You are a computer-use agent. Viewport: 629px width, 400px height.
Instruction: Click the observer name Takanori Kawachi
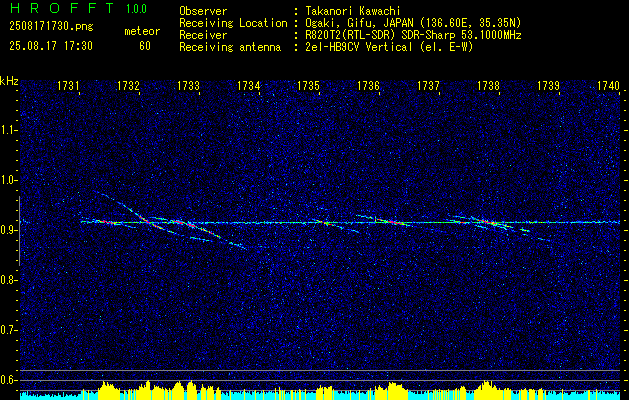point(353,11)
